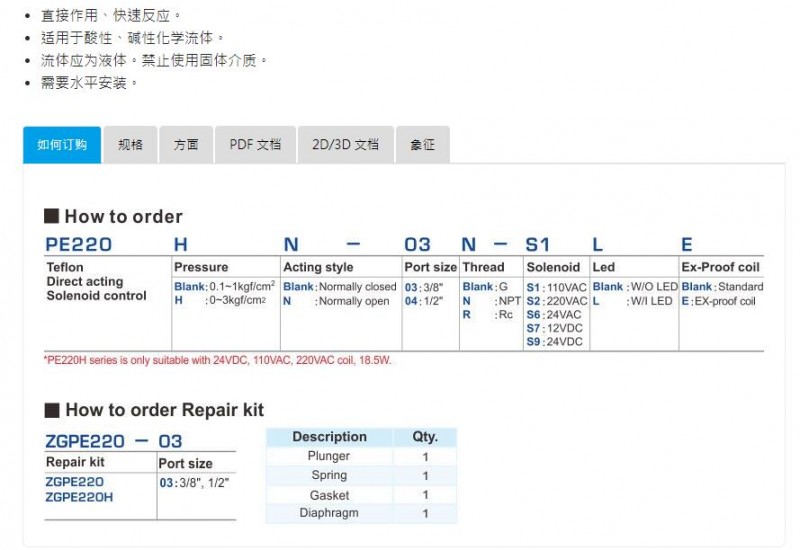Click the Ex-Proof coil column header

720,267
